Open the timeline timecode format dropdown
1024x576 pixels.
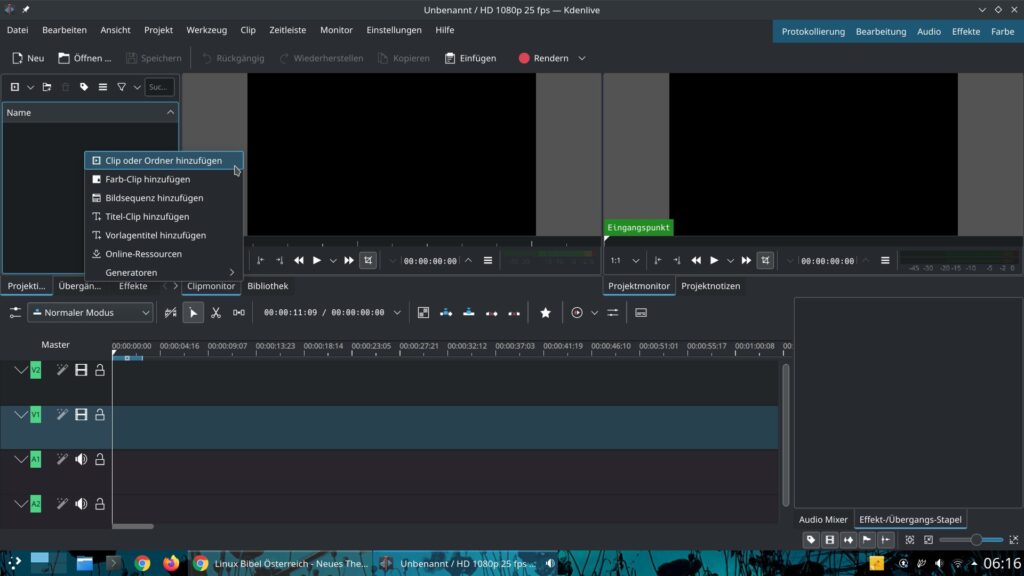click(397, 313)
